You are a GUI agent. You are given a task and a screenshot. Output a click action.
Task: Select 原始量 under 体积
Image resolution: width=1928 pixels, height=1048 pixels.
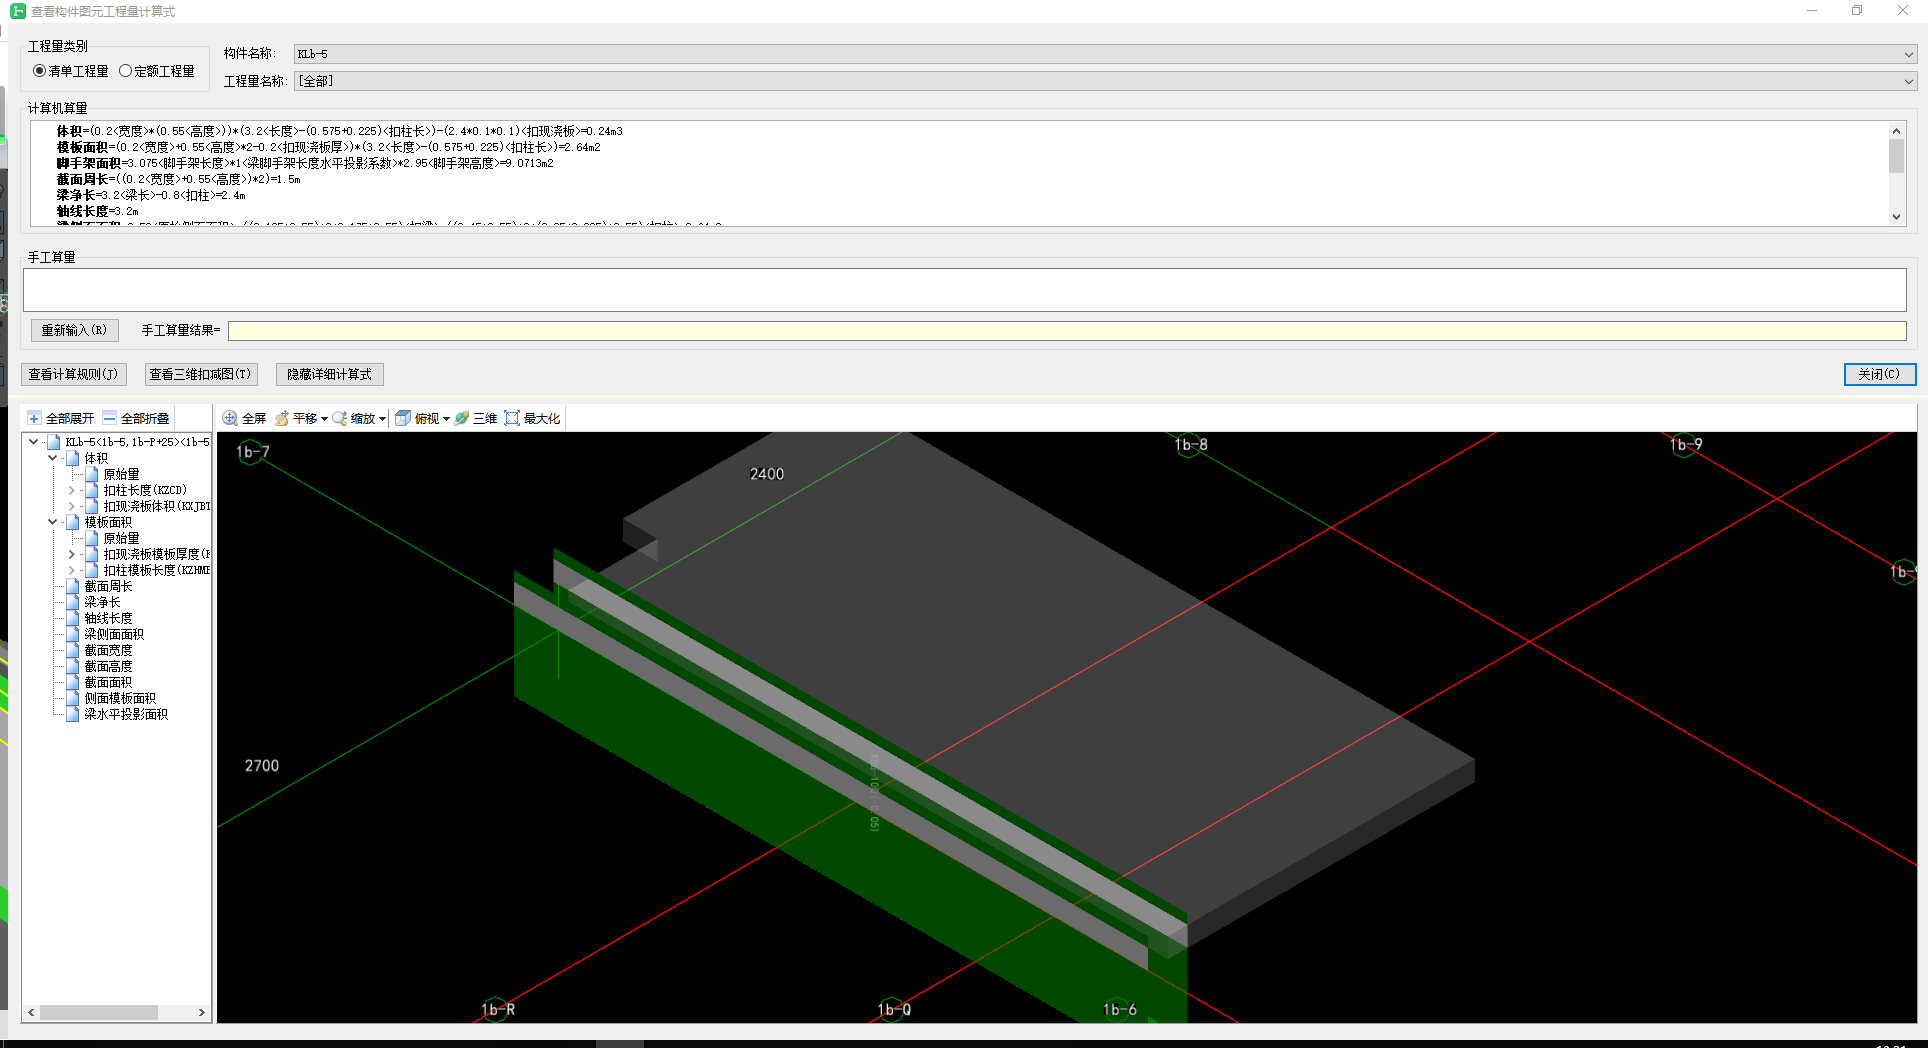tap(121, 474)
